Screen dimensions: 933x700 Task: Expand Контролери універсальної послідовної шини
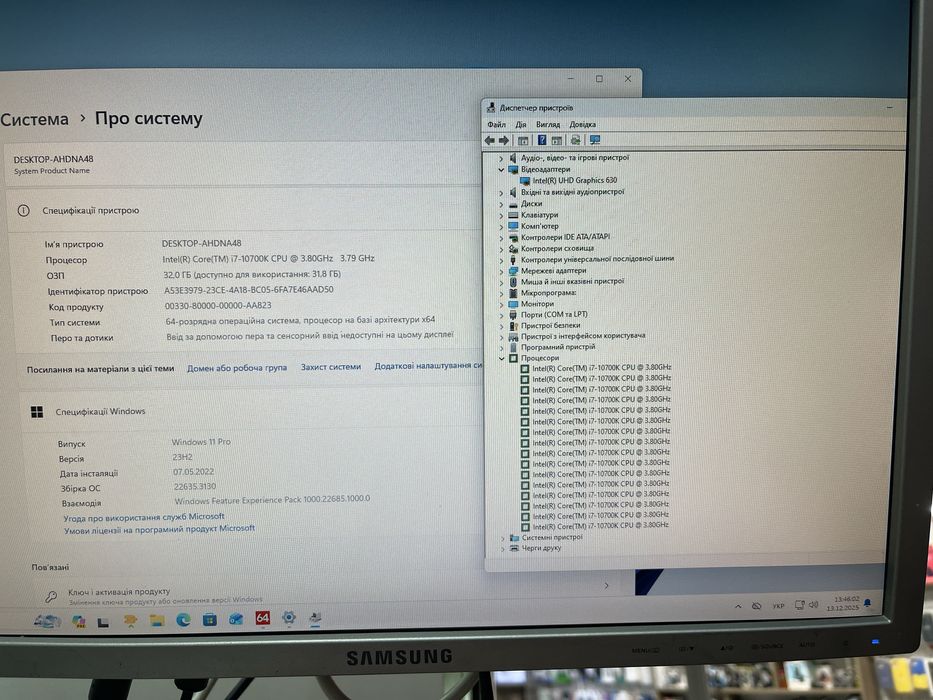[501, 260]
